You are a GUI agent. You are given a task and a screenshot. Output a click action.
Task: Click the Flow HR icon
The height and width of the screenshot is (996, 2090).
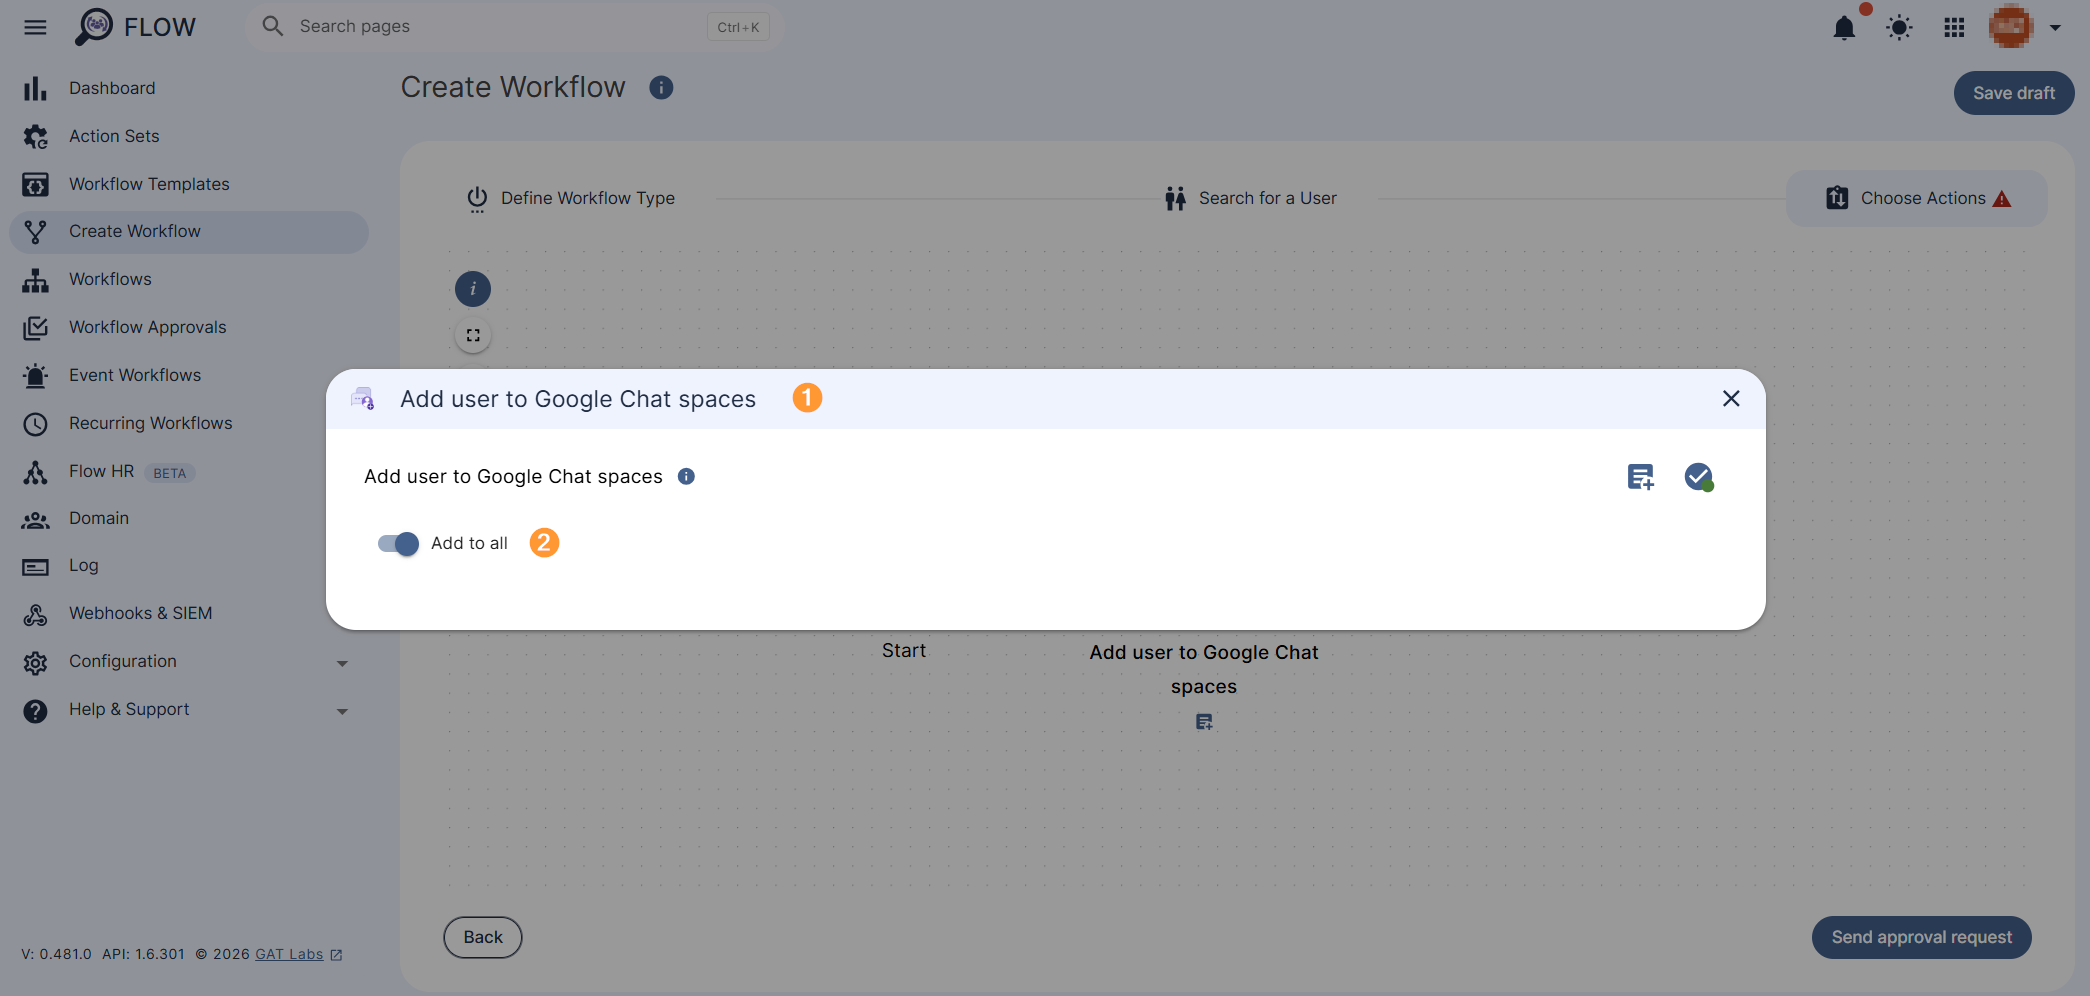35,472
